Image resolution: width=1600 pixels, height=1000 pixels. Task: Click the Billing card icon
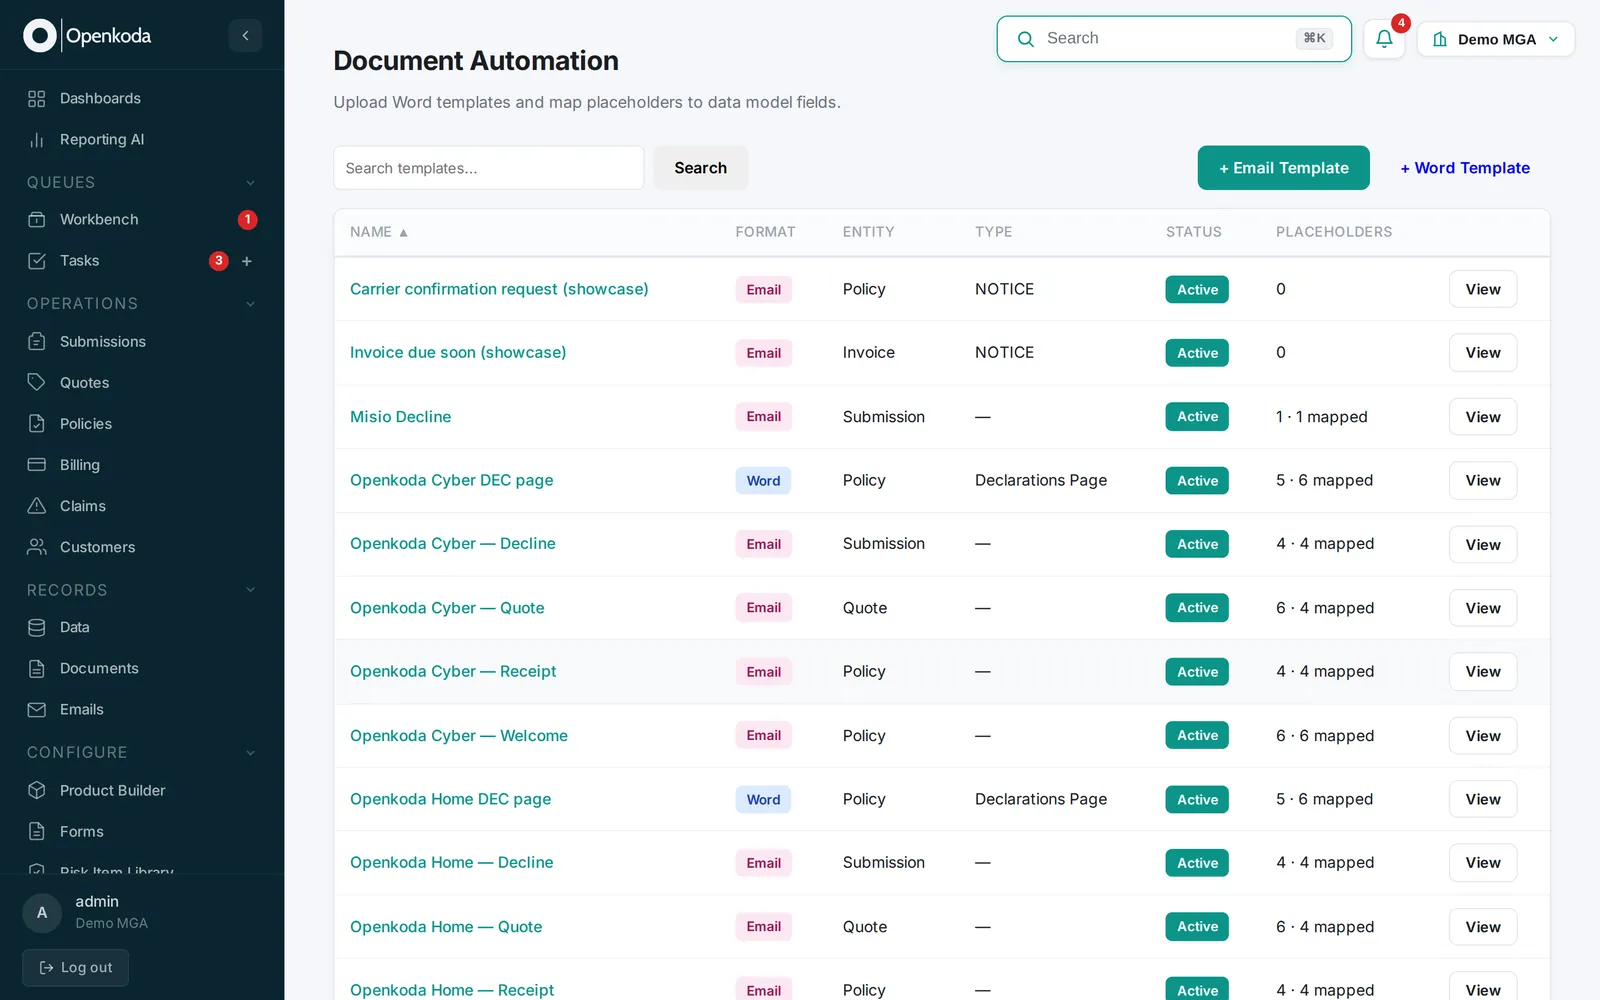37,464
